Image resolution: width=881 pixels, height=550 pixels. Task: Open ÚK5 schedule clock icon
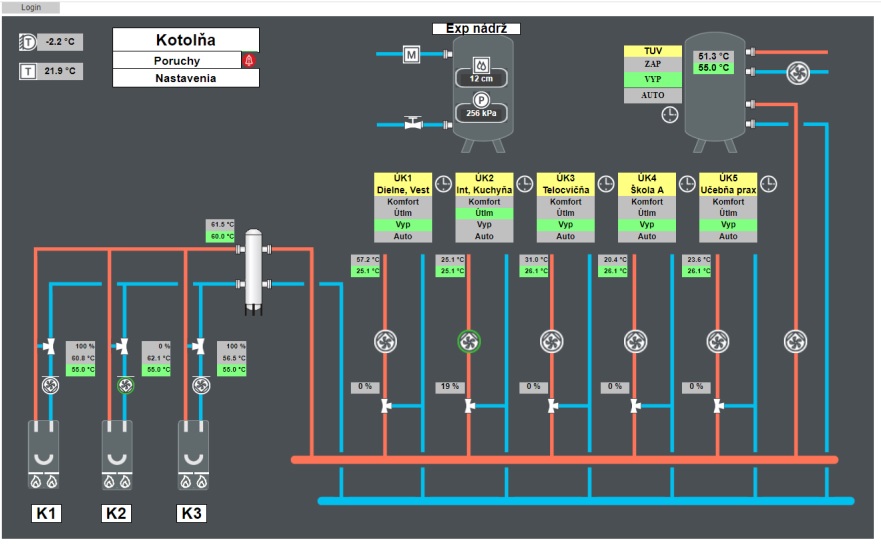pyautogui.click(x=768, y=184)
